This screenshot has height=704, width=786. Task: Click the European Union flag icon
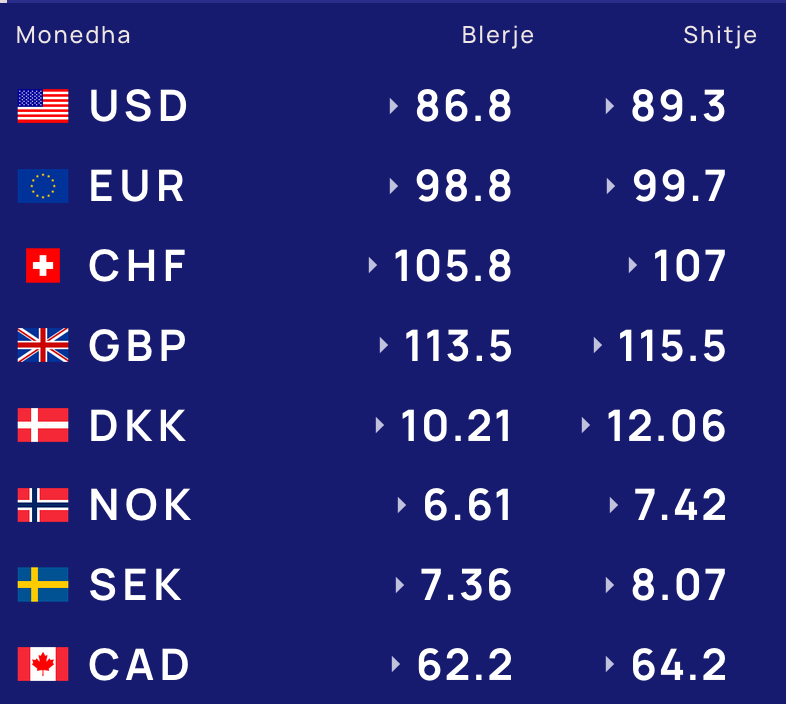point(43,186)
